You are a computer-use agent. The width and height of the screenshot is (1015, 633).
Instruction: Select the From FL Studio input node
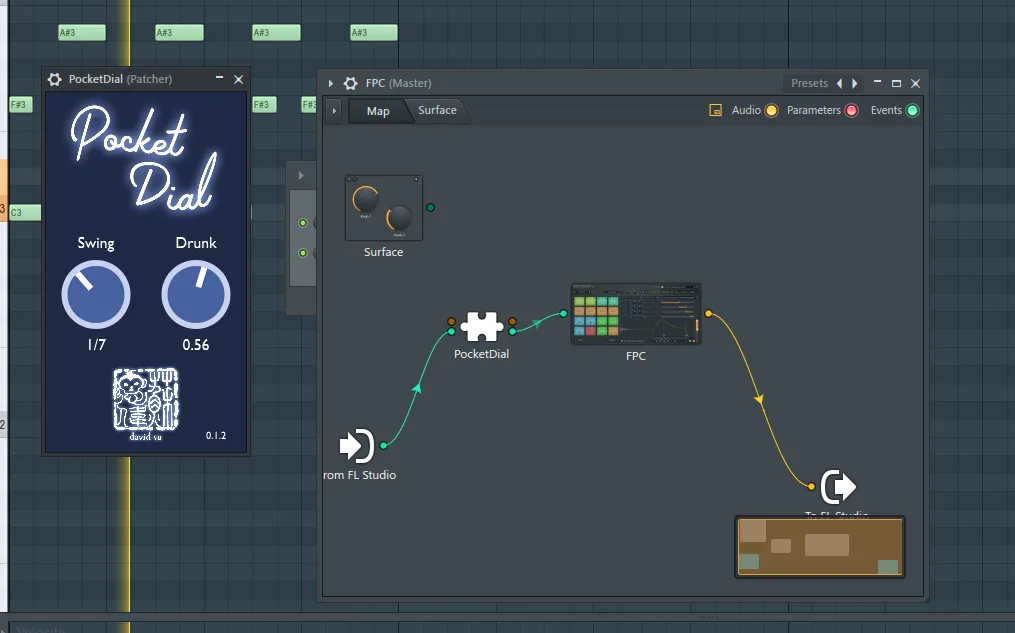point(357,445)
